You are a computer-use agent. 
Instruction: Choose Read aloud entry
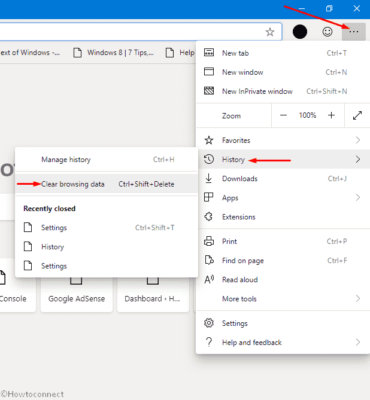click(283, 279)
